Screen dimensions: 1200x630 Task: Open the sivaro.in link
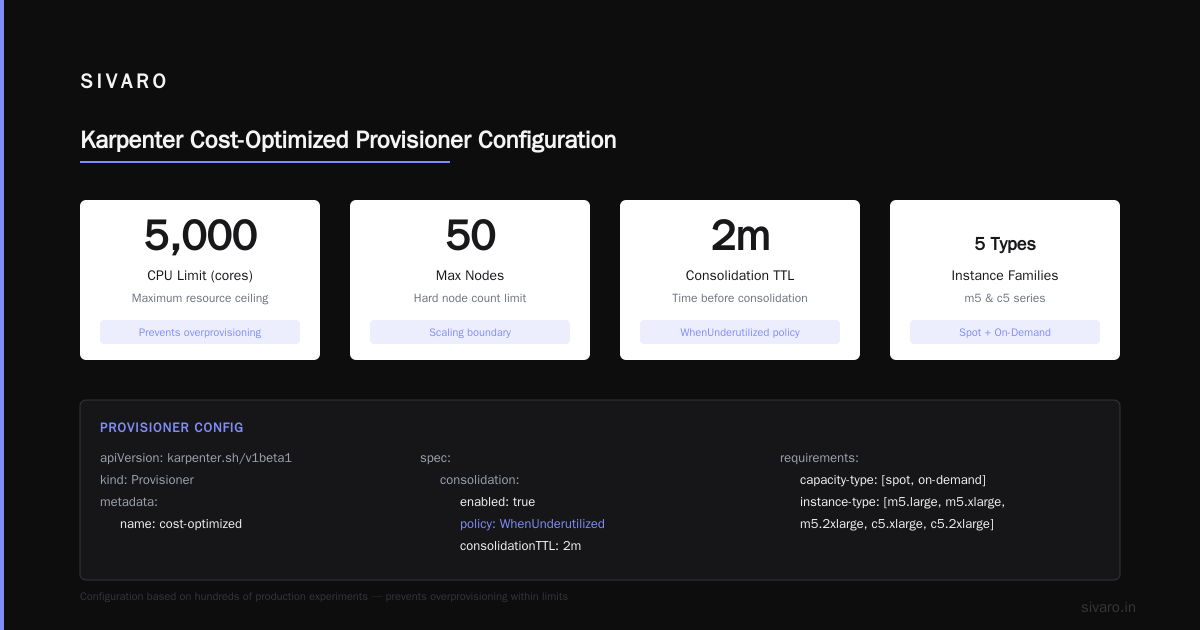(1108, 607)
